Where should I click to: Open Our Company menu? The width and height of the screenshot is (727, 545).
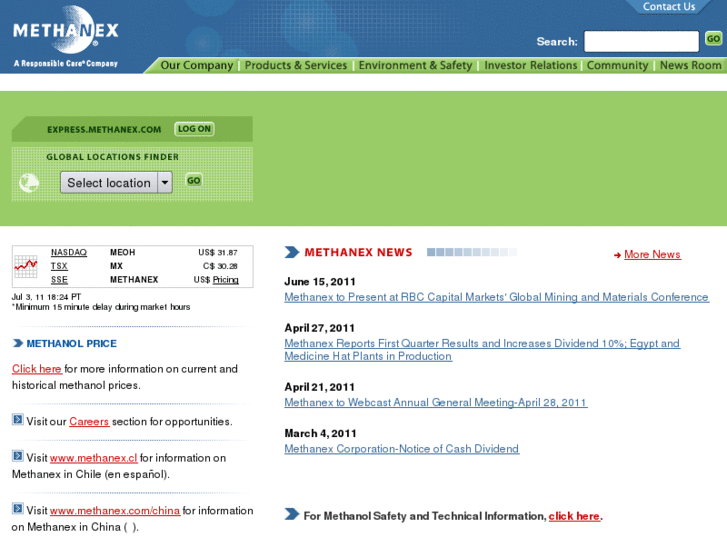(197, 65)
